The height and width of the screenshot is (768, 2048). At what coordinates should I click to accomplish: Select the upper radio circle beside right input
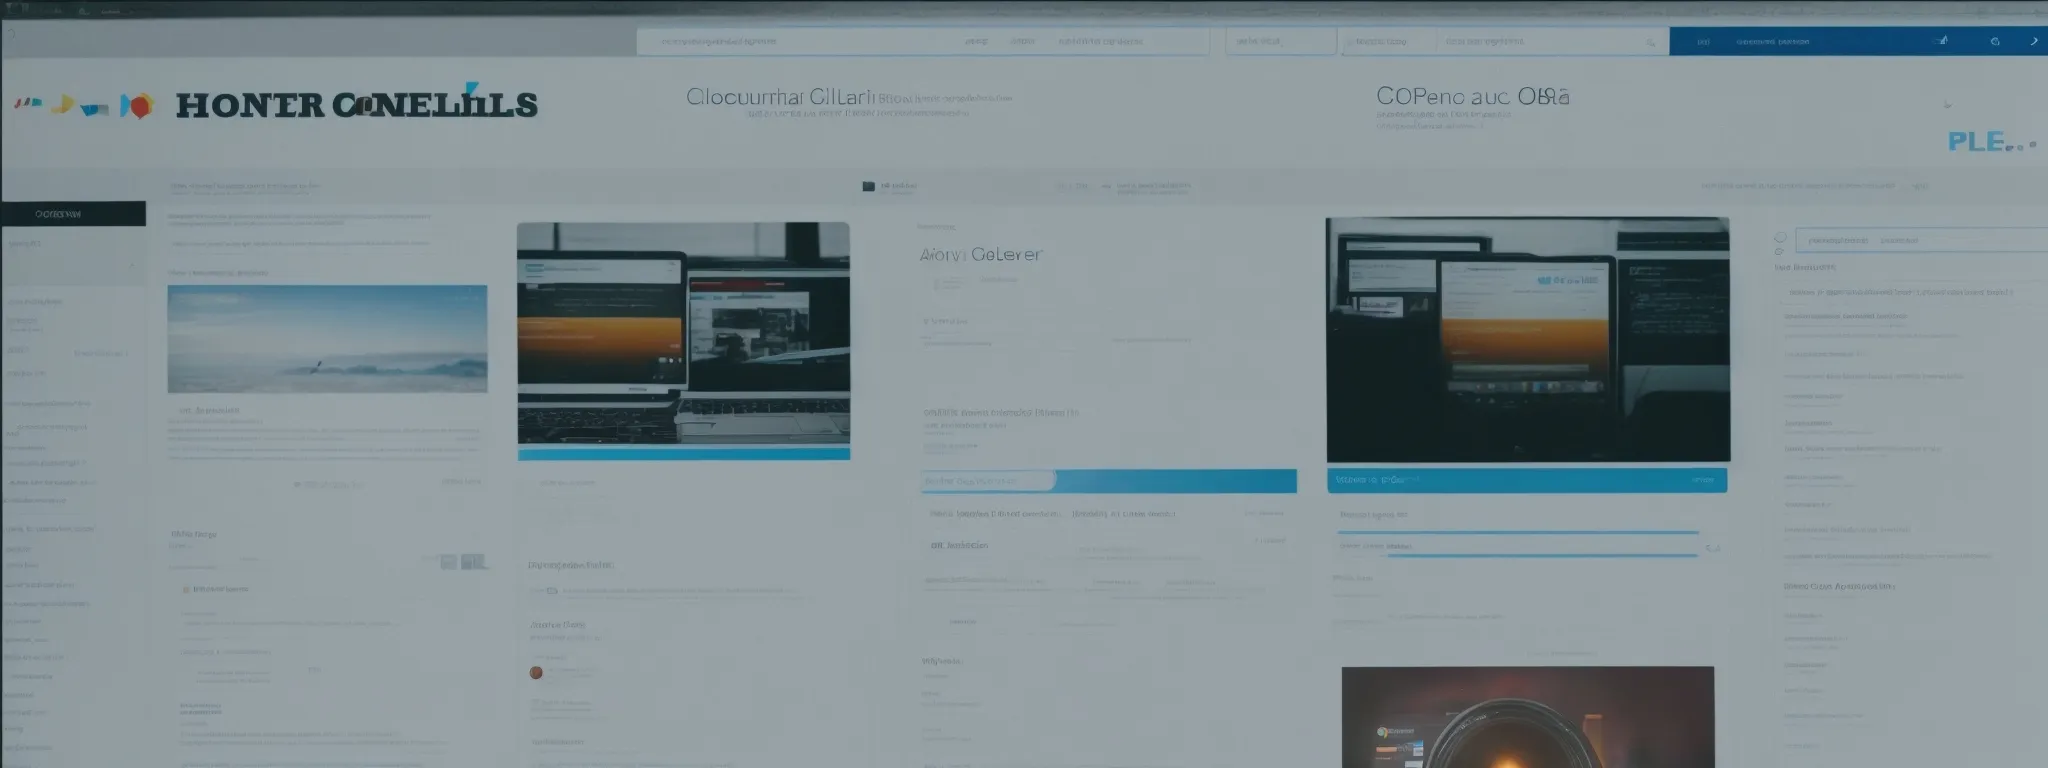pyautogui.click(x=1780, y=238)
